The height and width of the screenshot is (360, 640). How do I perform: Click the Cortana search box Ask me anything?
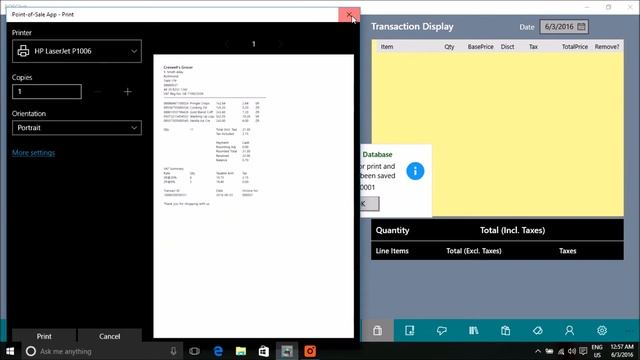point(102,351)
